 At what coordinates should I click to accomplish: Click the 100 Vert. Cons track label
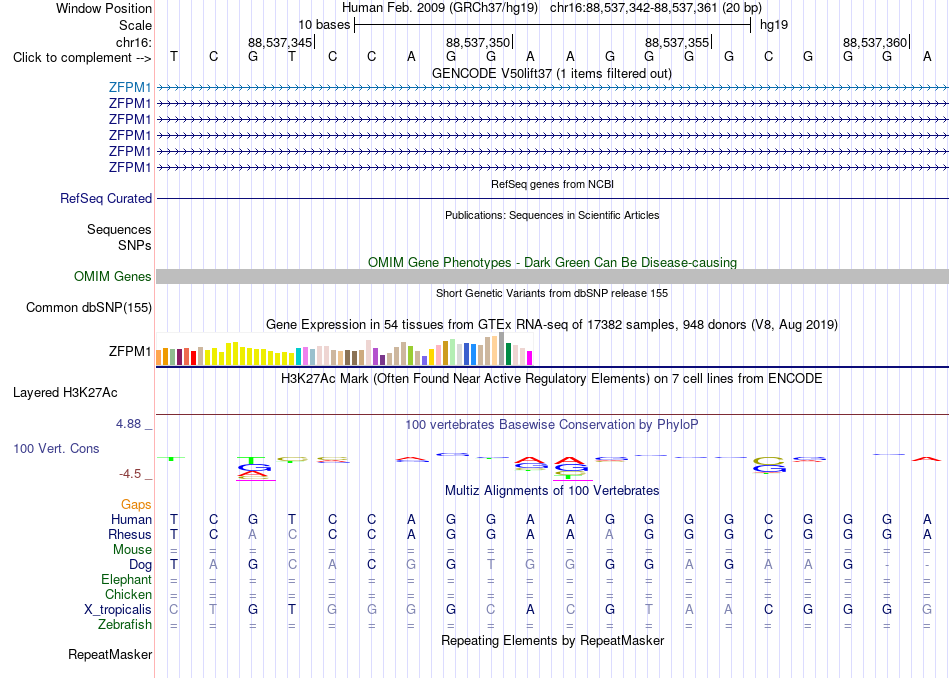pyautogui.click(x=56, y=448)
